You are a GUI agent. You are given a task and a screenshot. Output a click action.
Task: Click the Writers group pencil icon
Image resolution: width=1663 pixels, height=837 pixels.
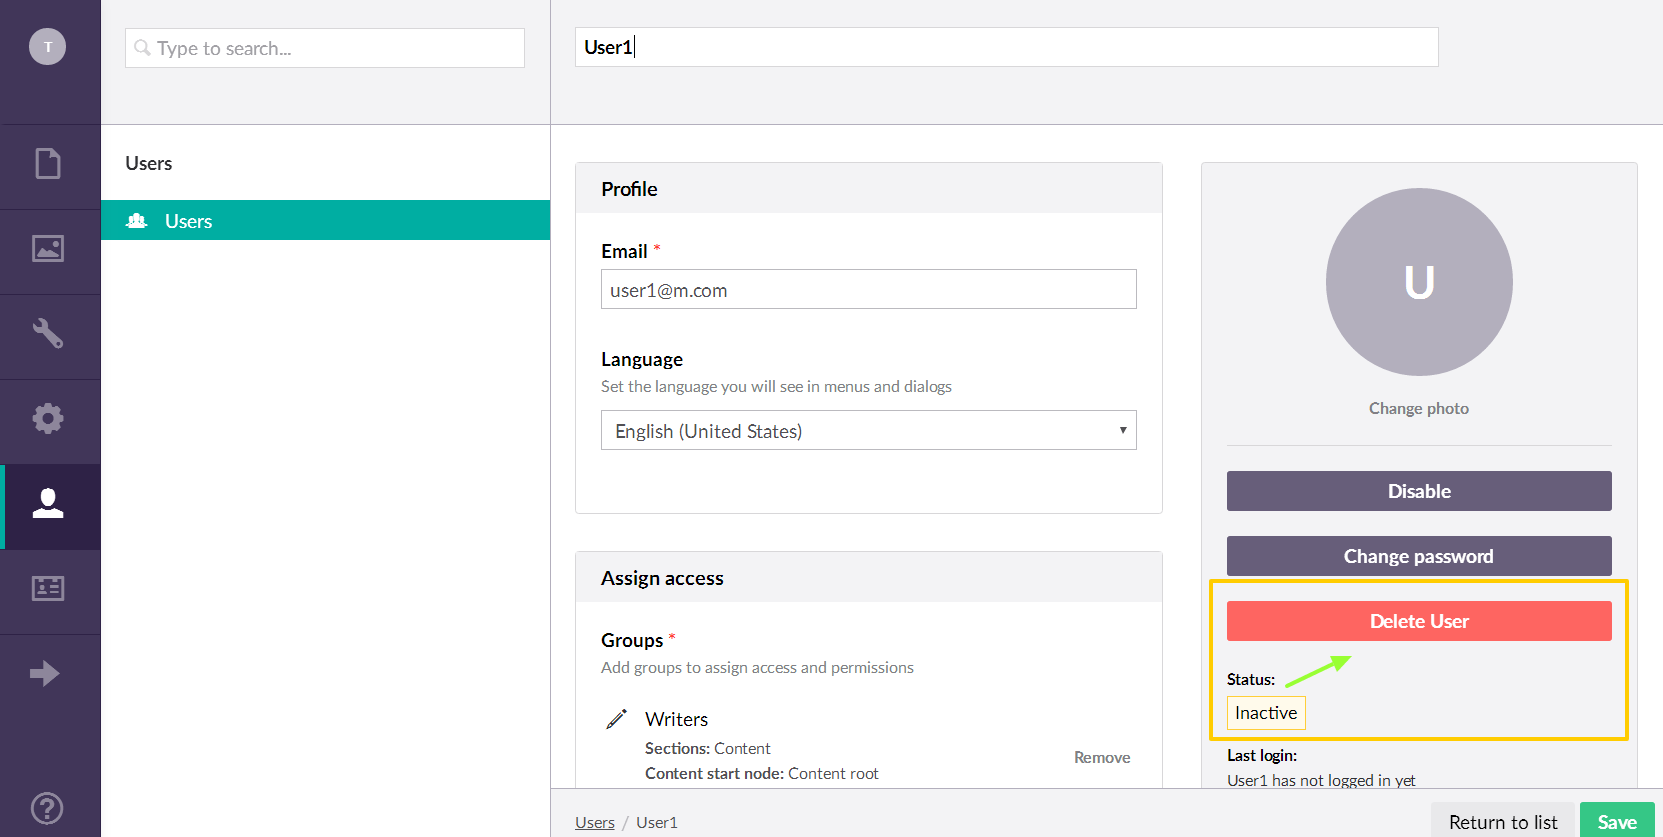click(617, 719)
